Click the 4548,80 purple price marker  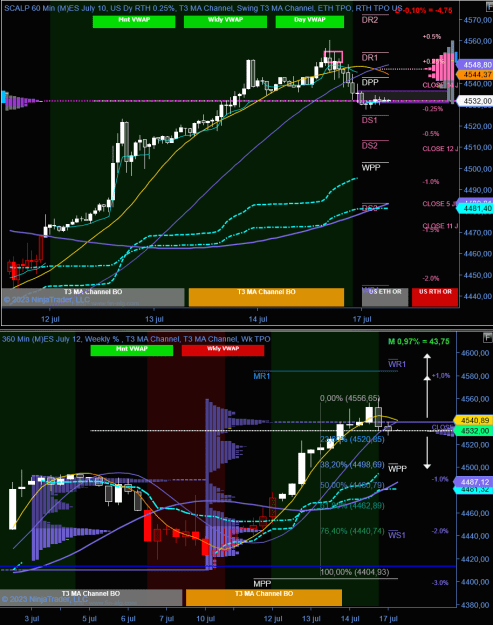tap(475, 65)
